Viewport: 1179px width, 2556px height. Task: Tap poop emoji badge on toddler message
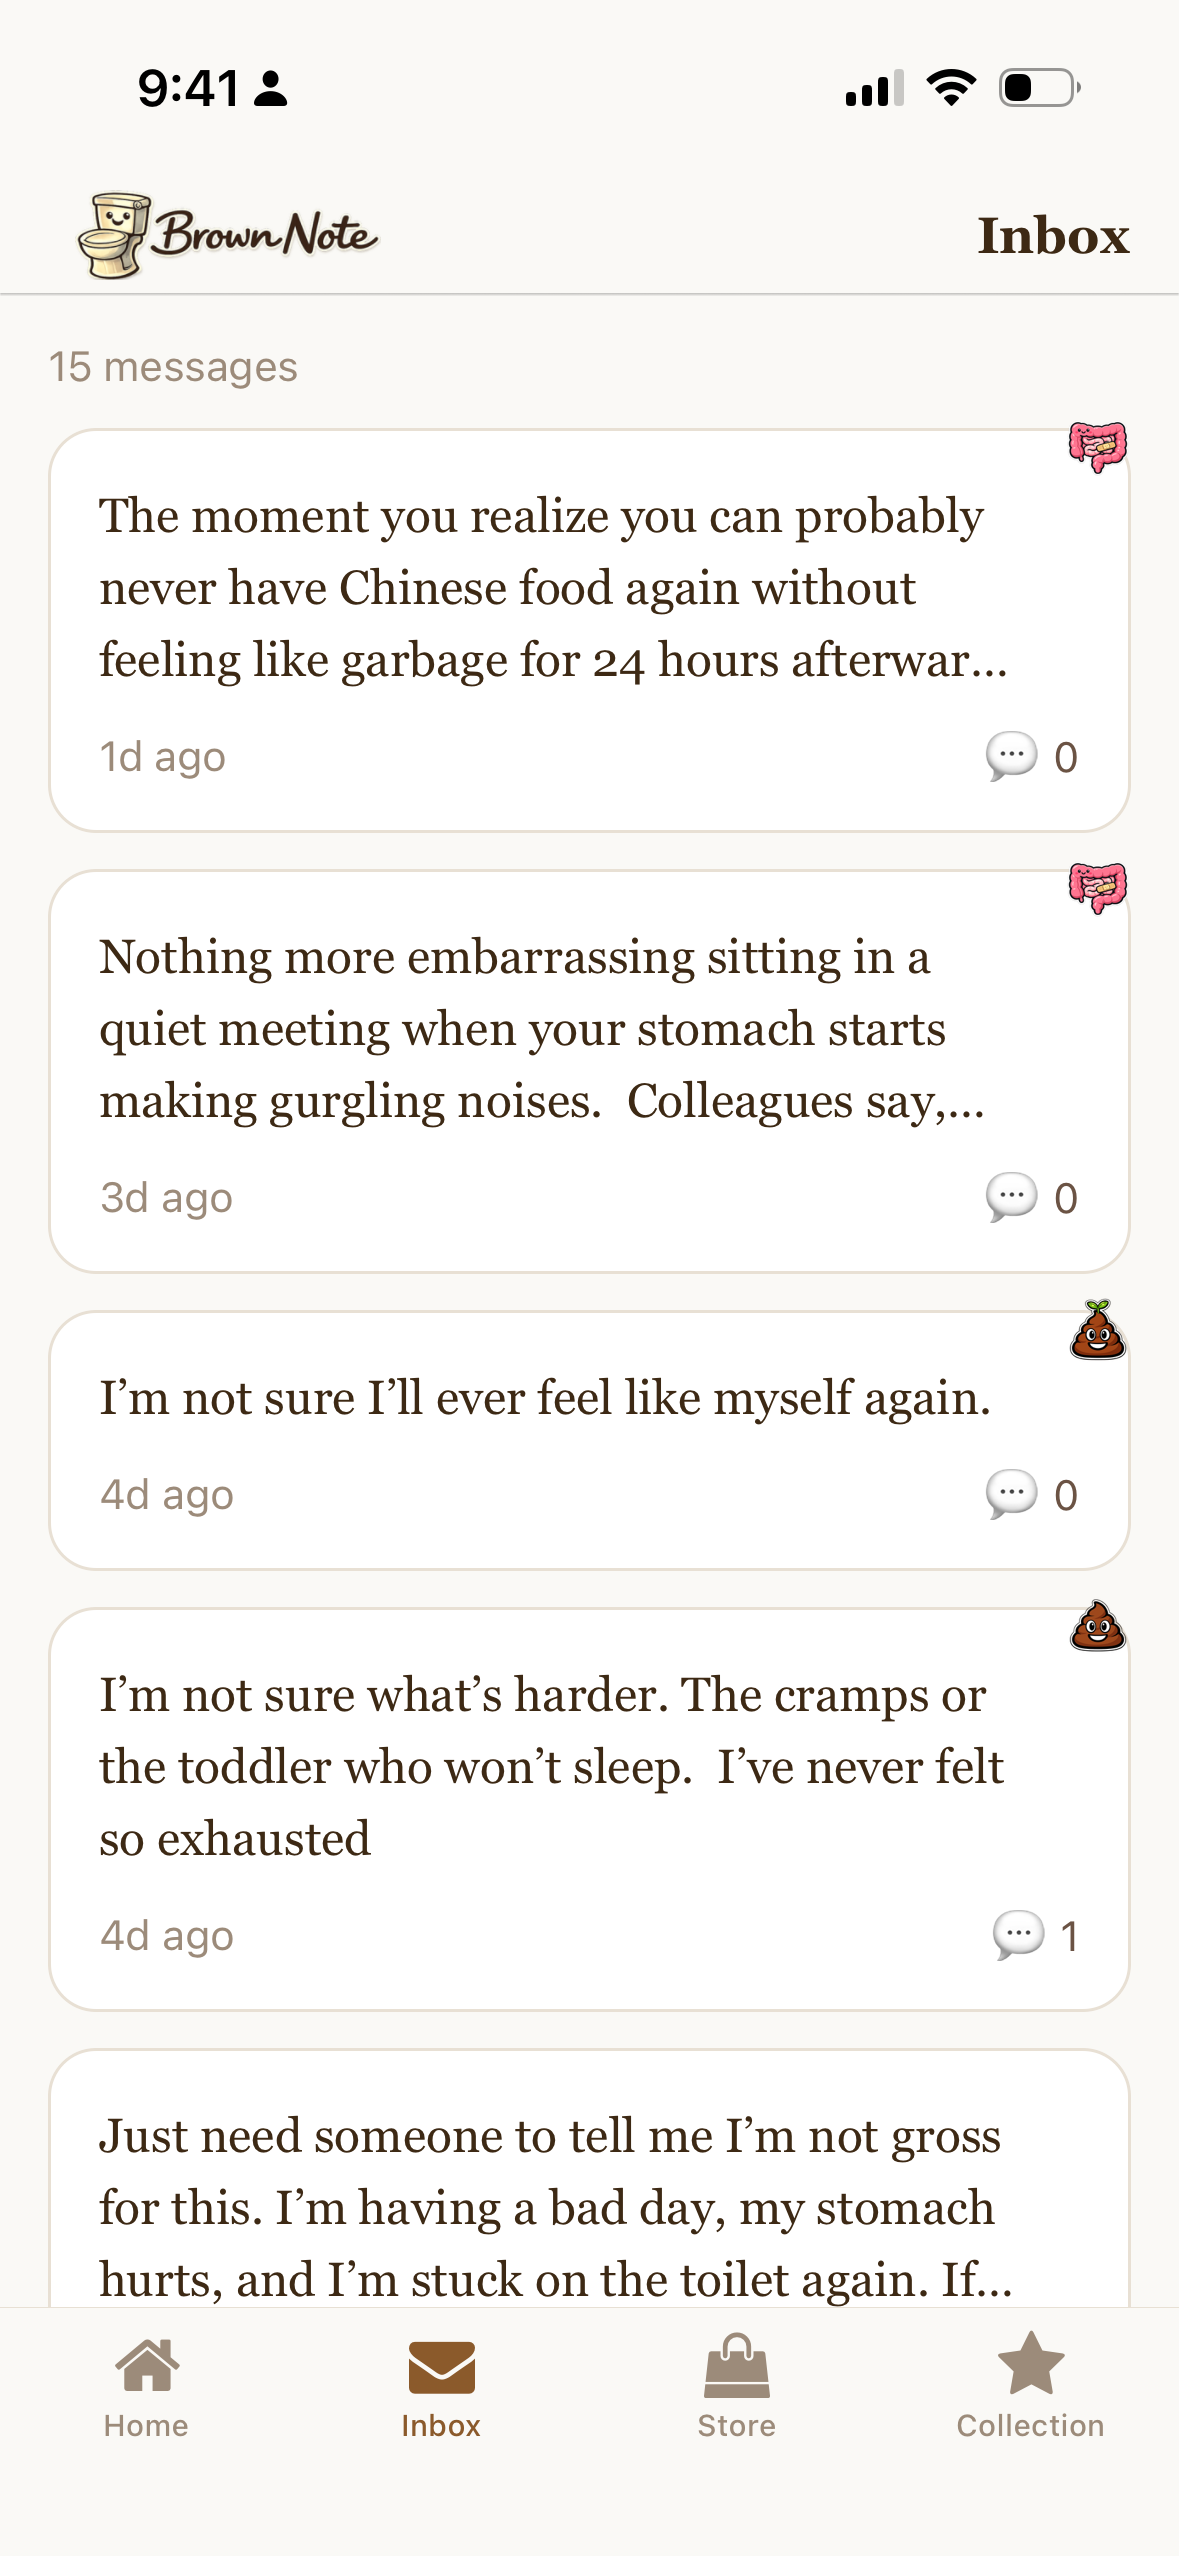[1097, 1626]
